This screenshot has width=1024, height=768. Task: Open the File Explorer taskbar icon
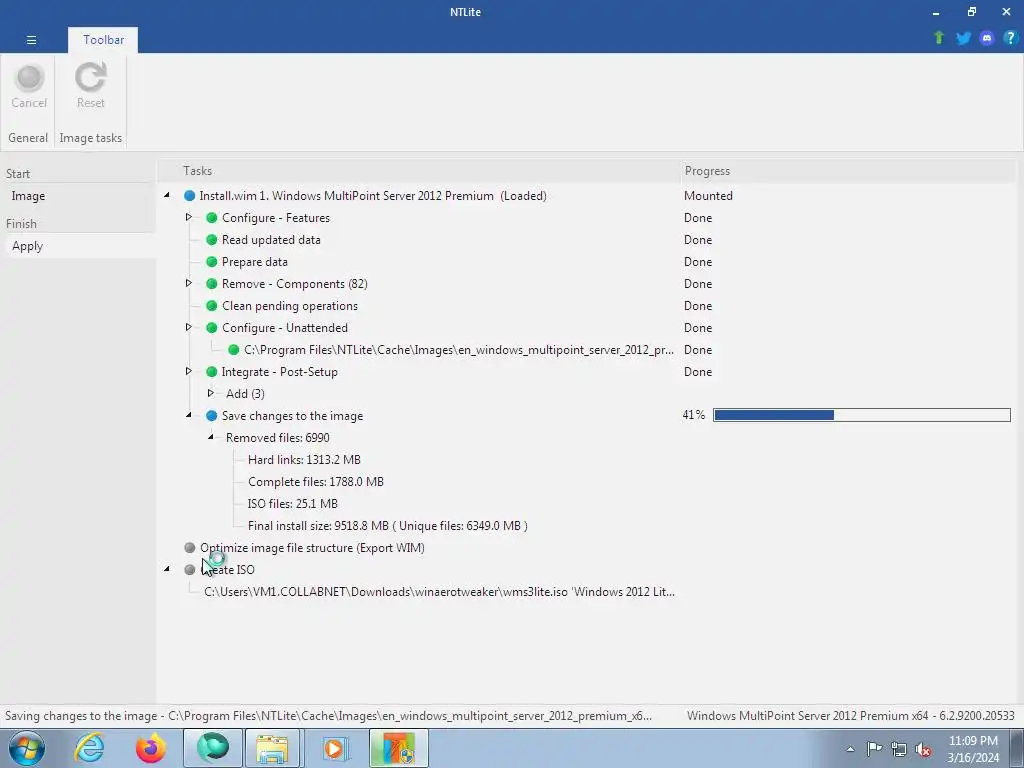tap(272, 748)
